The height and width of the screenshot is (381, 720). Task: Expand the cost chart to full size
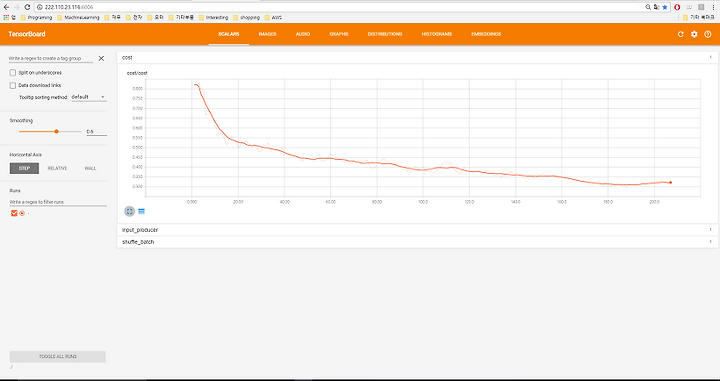pyautogui.click(x=129, y=211)
